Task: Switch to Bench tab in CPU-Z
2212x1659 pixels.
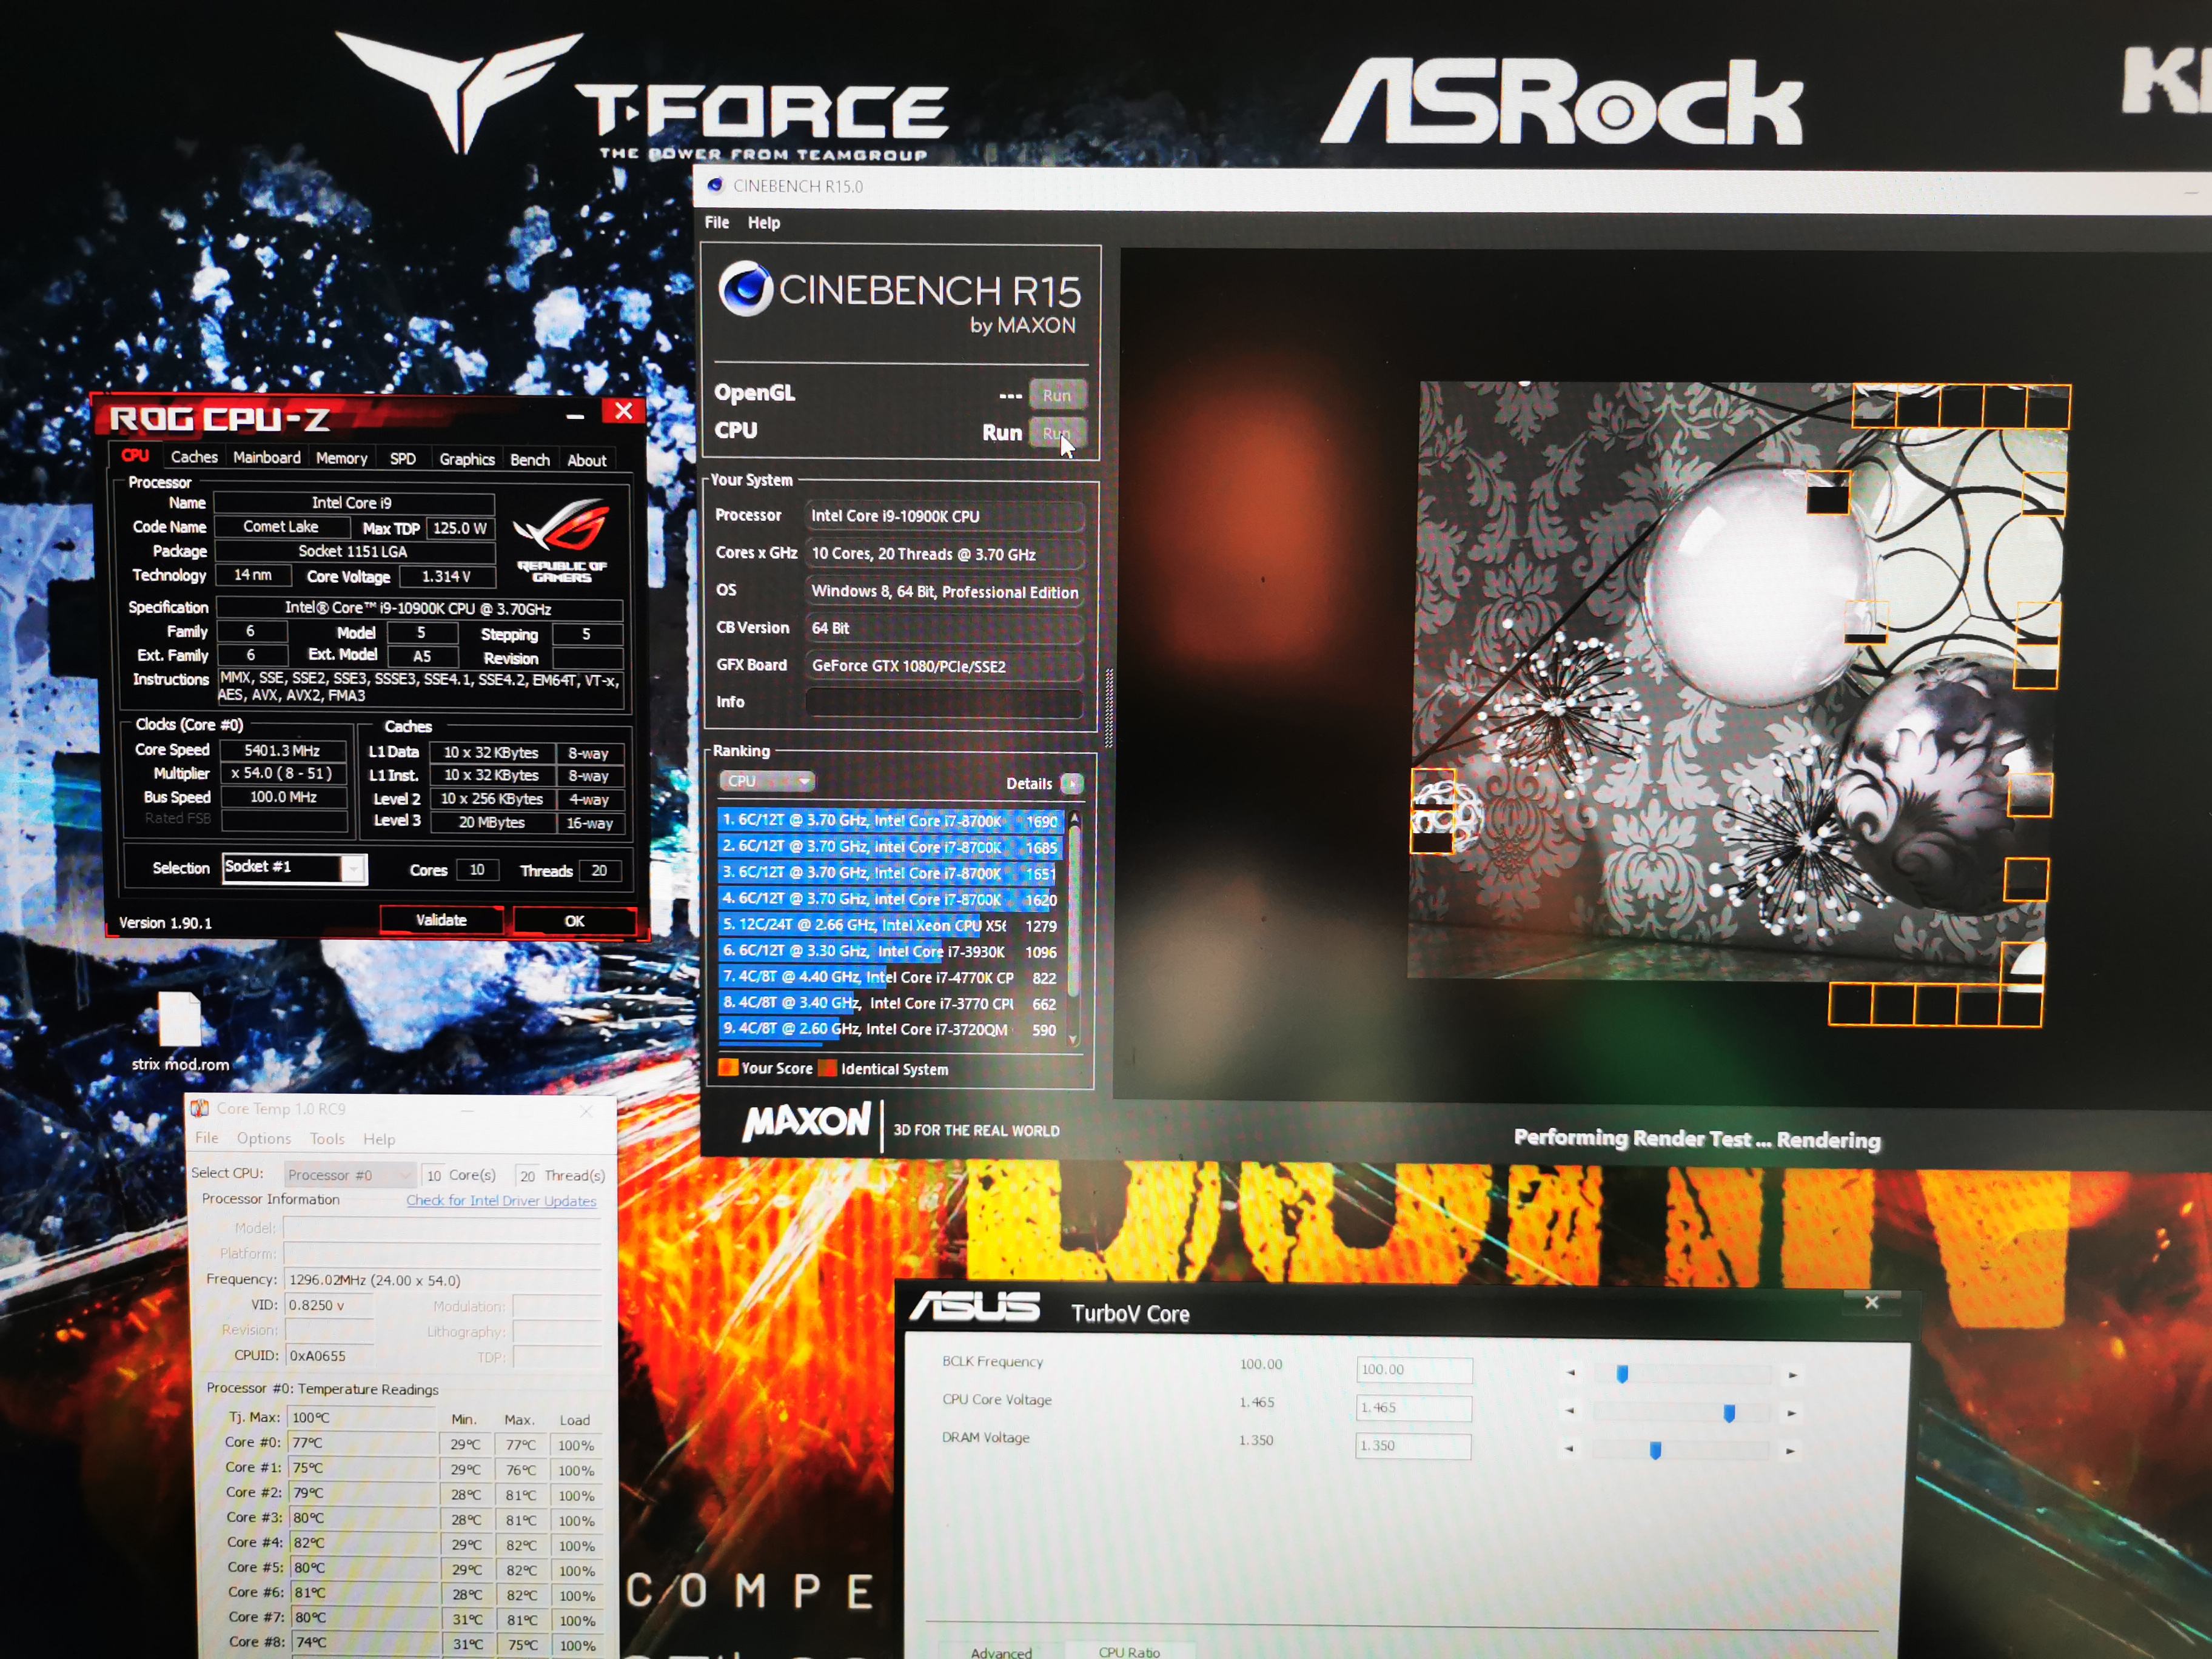Action: (x=530, y=459)
